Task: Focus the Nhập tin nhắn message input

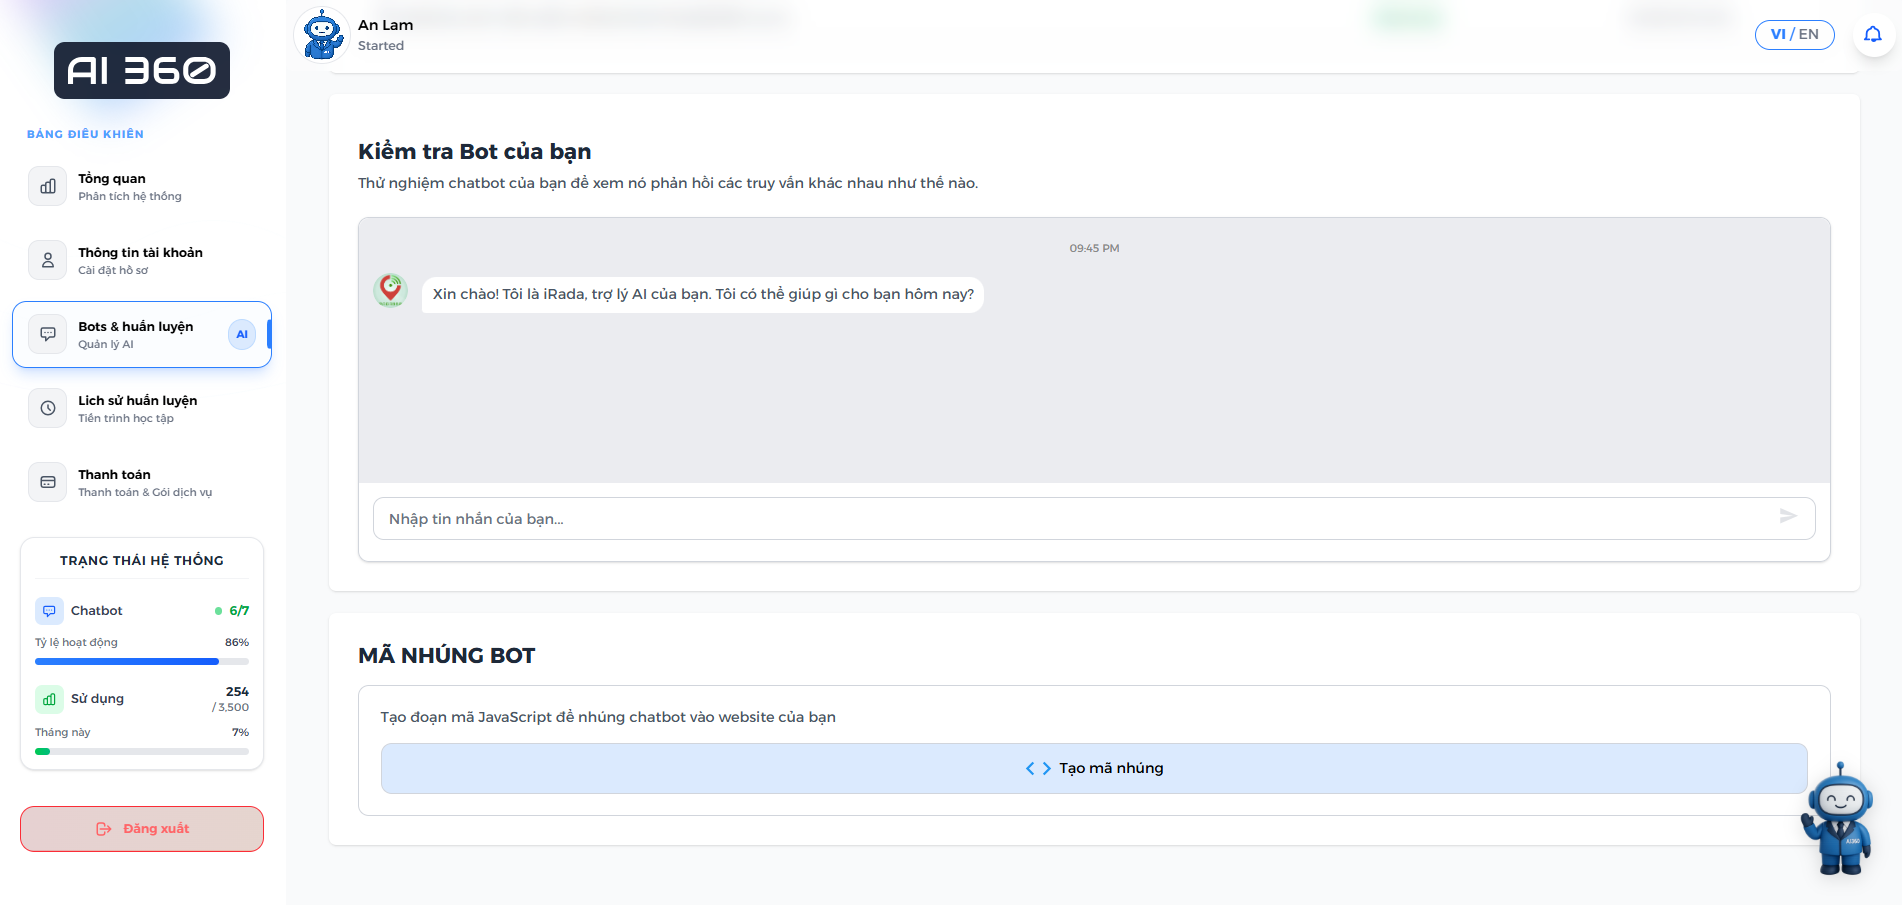Action: tap(1070, 519)
